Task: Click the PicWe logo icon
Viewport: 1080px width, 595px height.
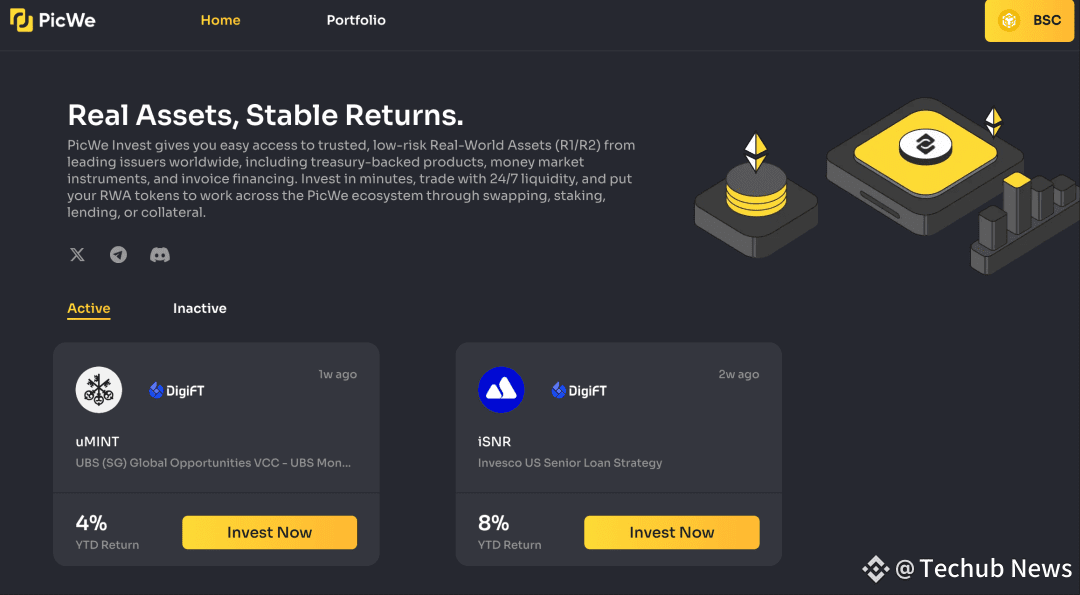Action: [21, 20]
